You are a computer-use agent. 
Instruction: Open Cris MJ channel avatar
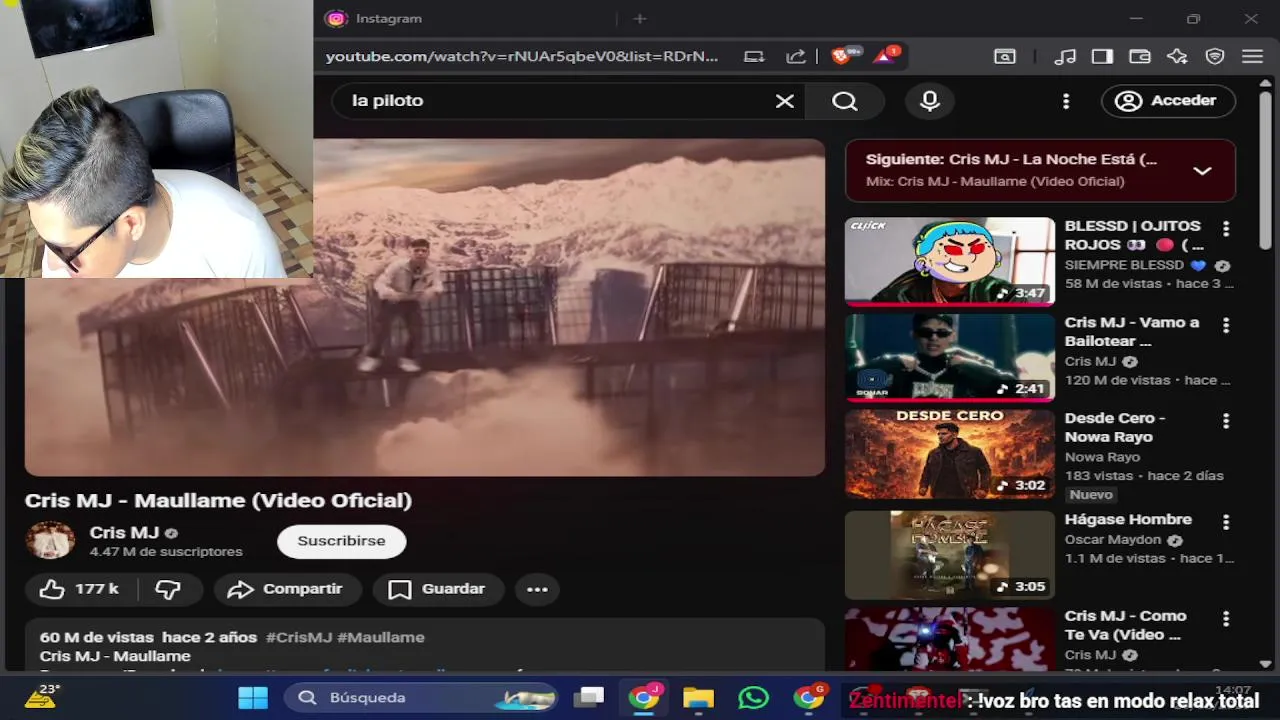(x=50, y=541)
